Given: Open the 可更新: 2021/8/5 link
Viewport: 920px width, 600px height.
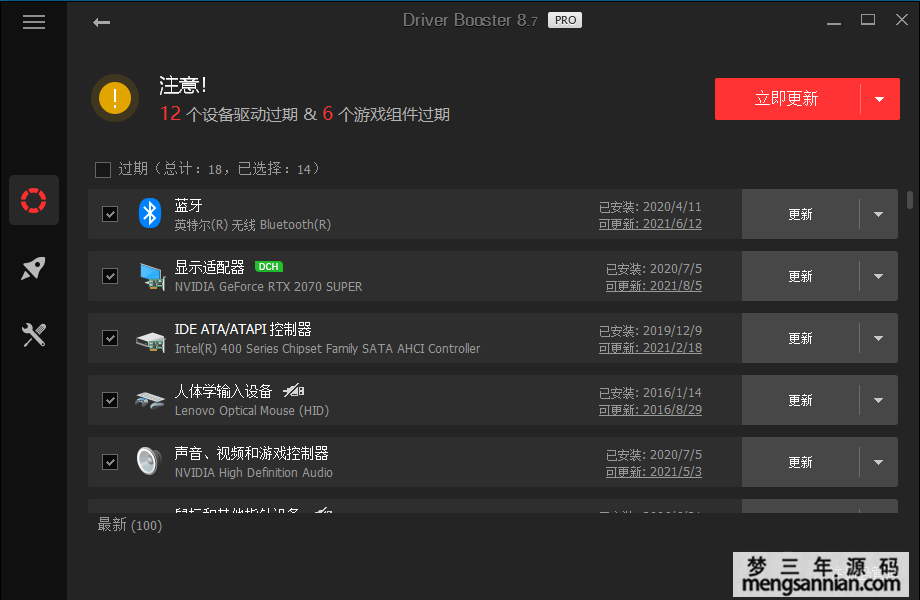Looking at the screenshot, I should [x=654, y=286].
